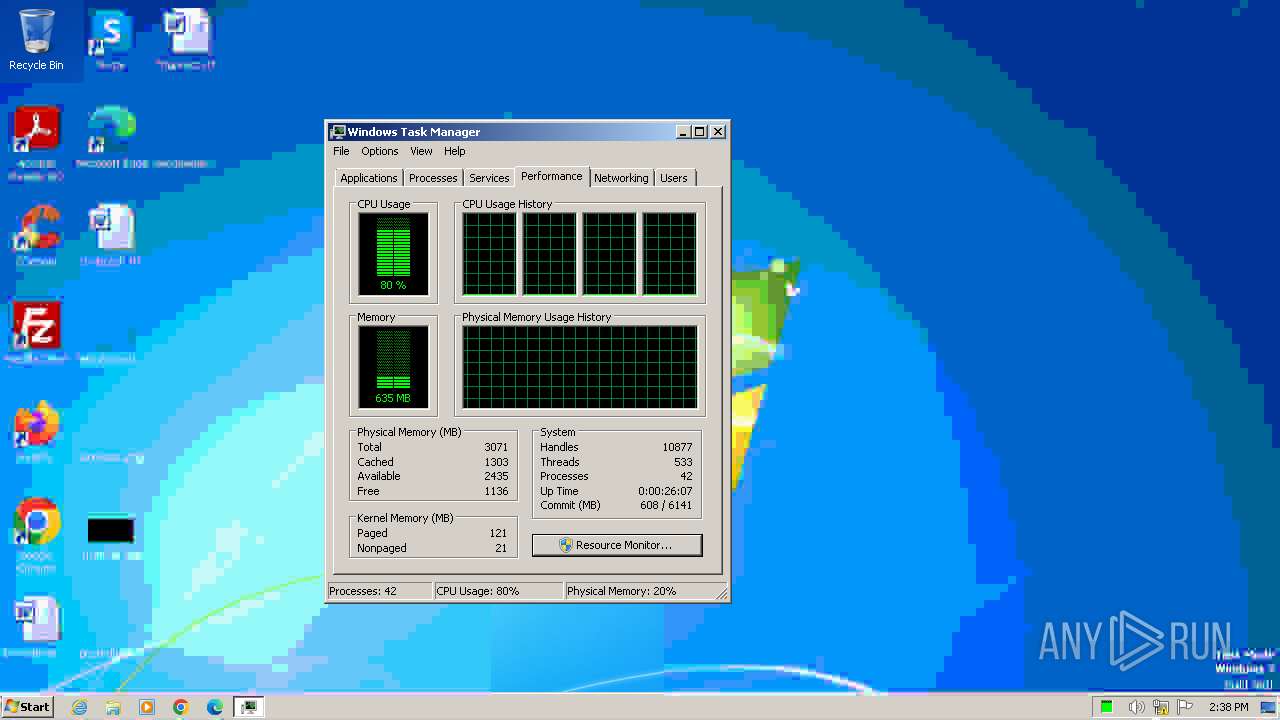Switch to the Networking tab
1280x720 pixels.
[x=621, y=178]
